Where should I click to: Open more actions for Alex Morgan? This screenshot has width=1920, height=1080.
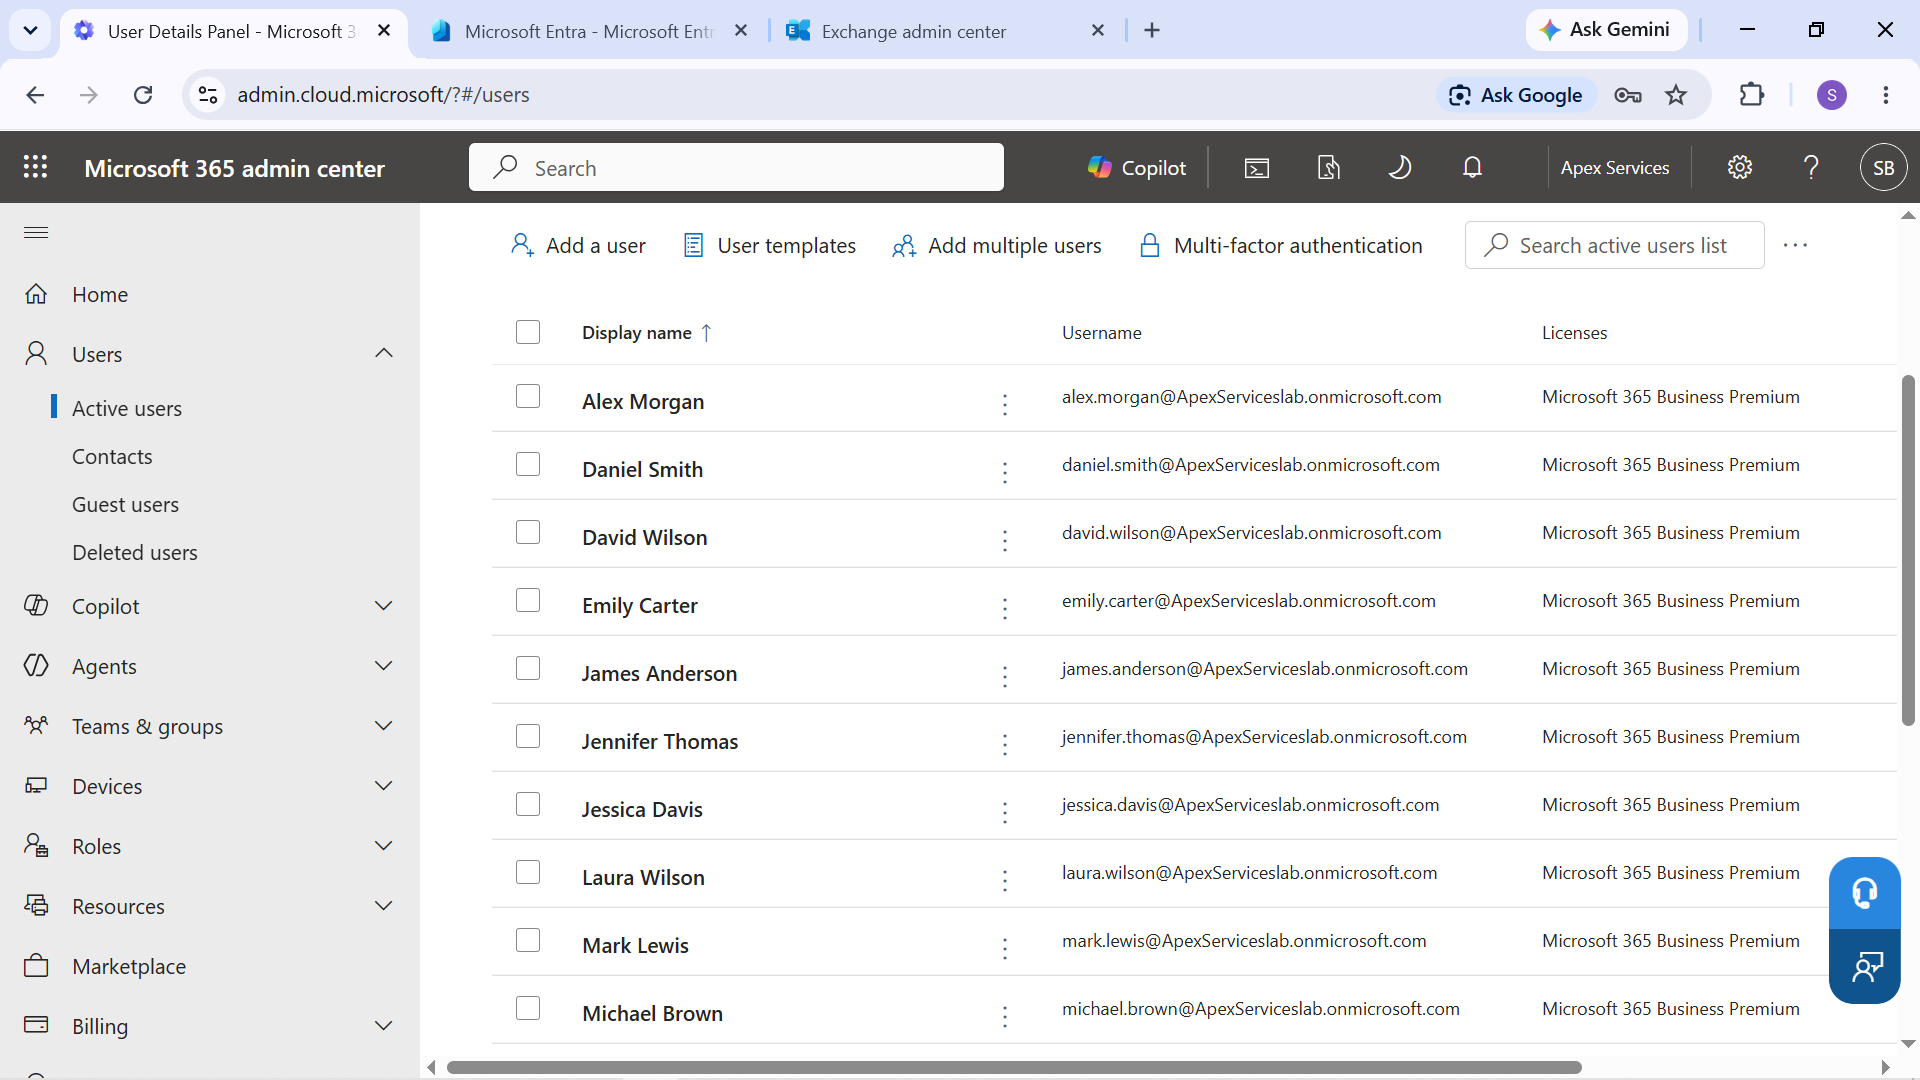pyautogui.click(x=1005, y=404)
